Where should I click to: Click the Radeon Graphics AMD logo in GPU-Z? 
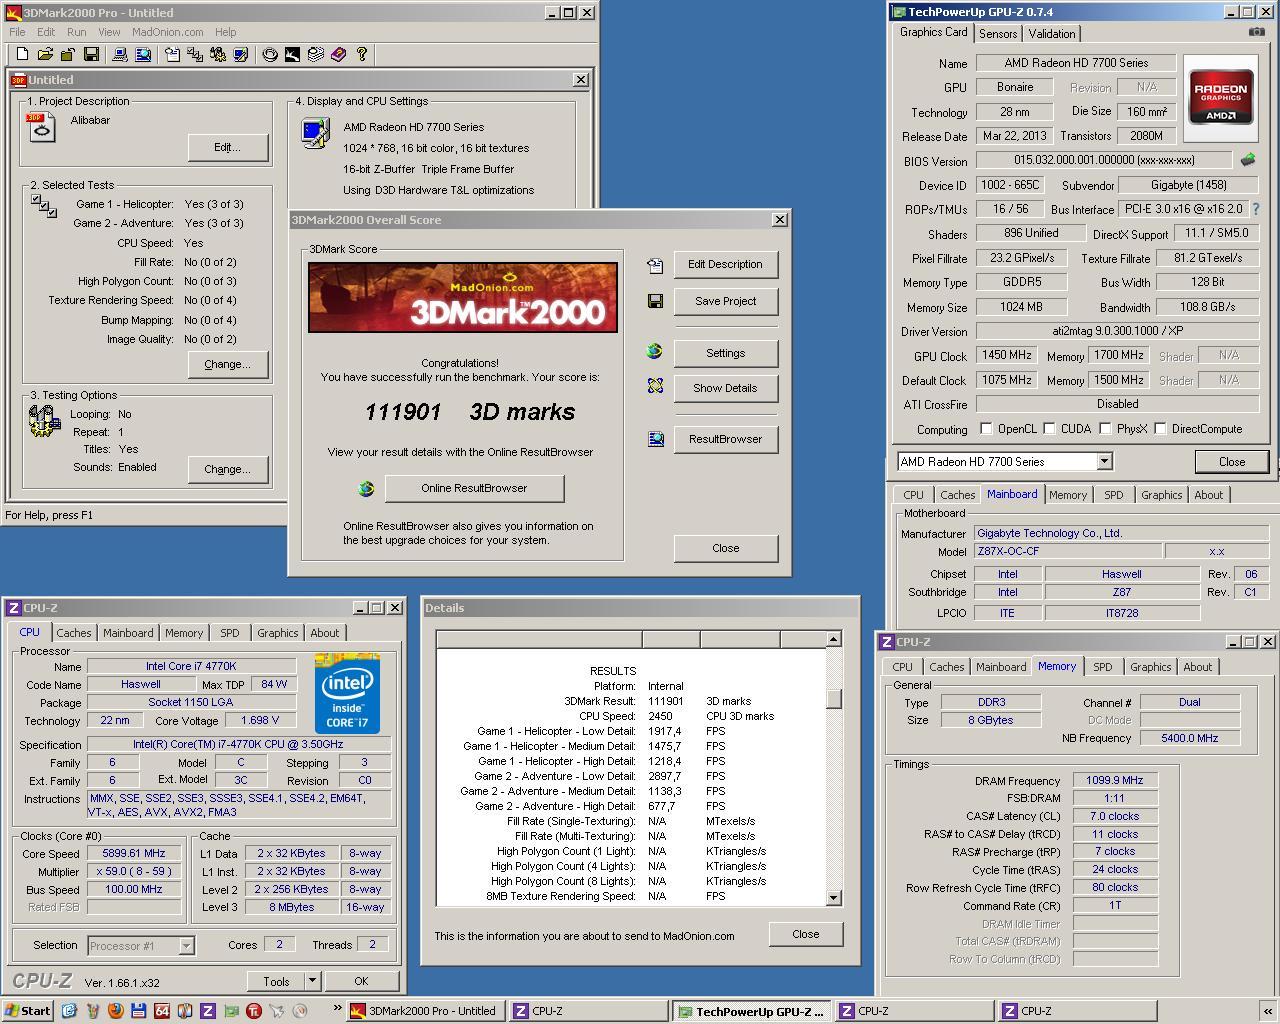pyautogui.click(x=1221, y=97)
